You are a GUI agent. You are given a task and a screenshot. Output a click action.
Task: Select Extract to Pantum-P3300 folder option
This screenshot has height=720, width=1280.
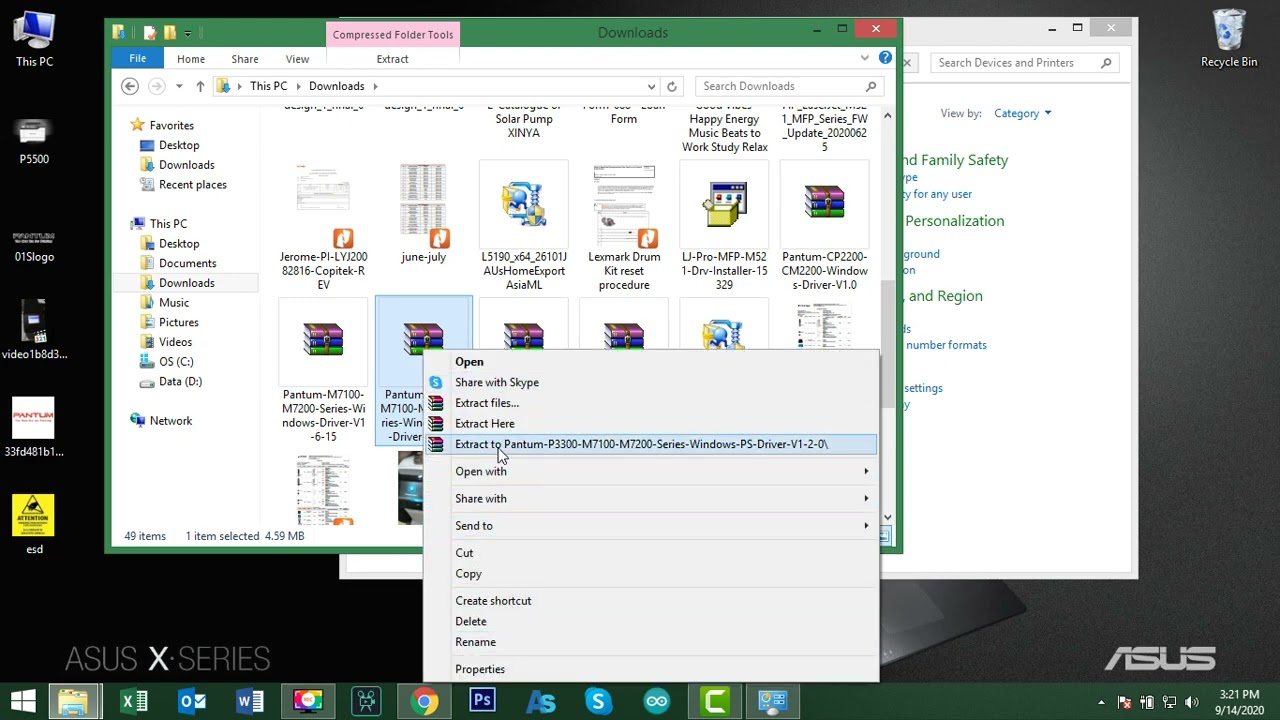[x=651, y=444]
